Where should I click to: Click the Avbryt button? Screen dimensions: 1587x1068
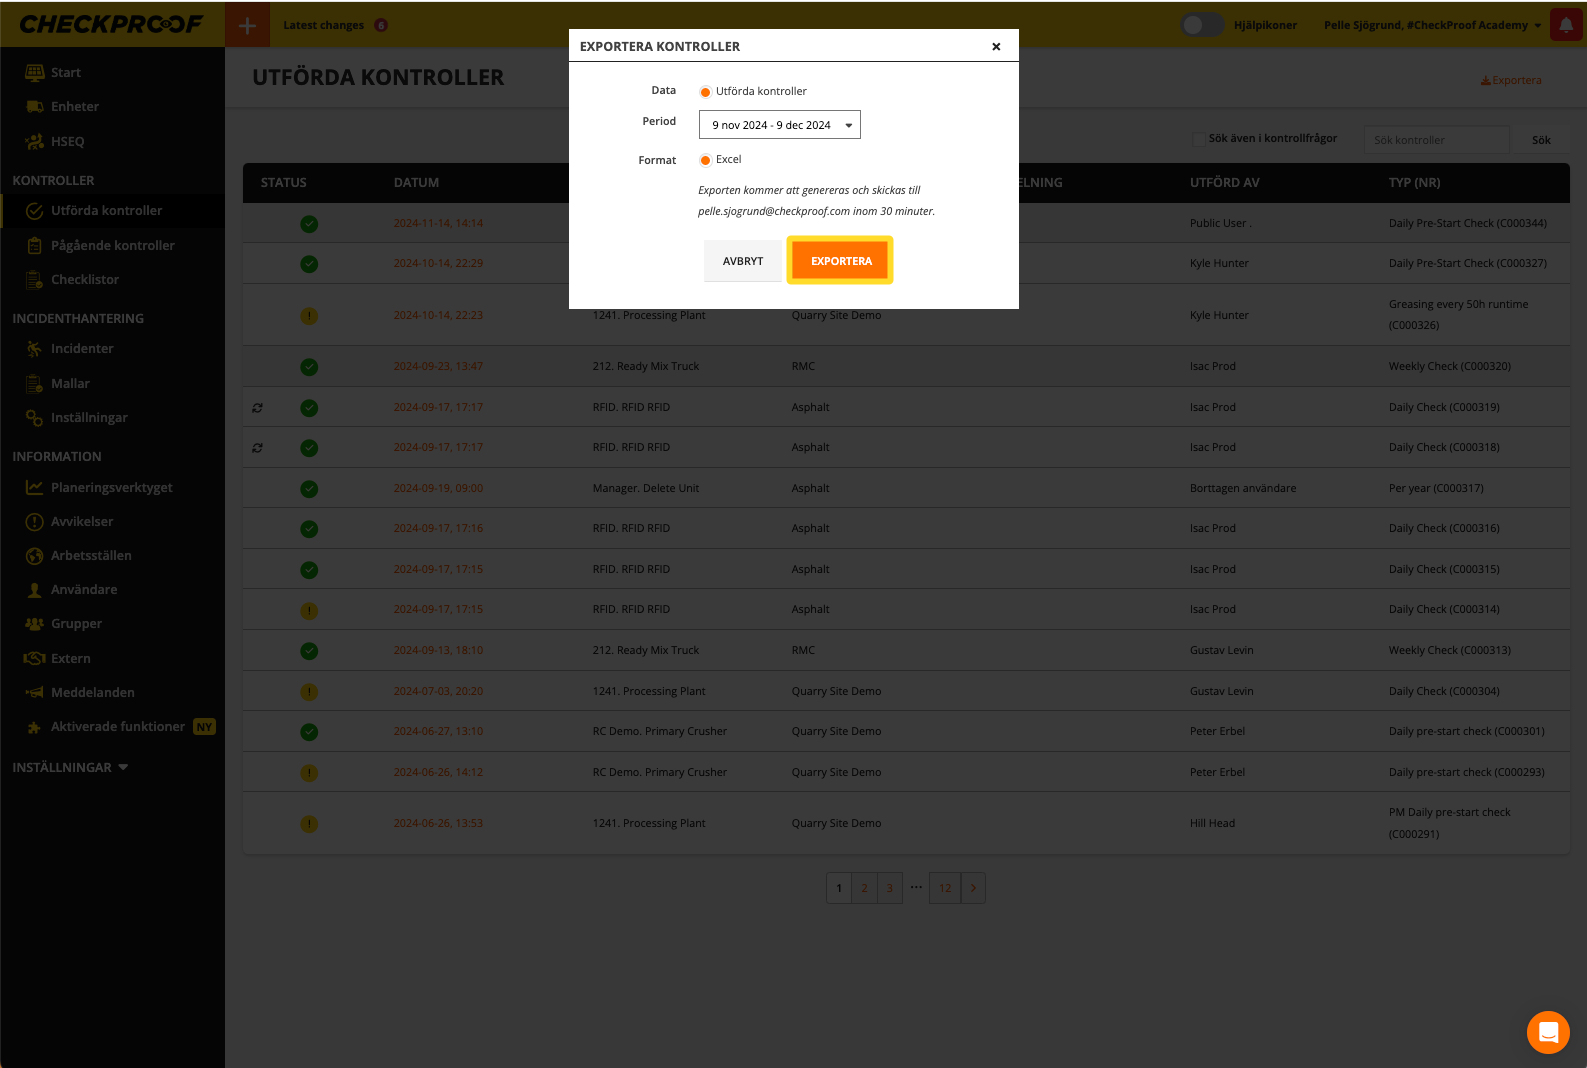point(742,261)
